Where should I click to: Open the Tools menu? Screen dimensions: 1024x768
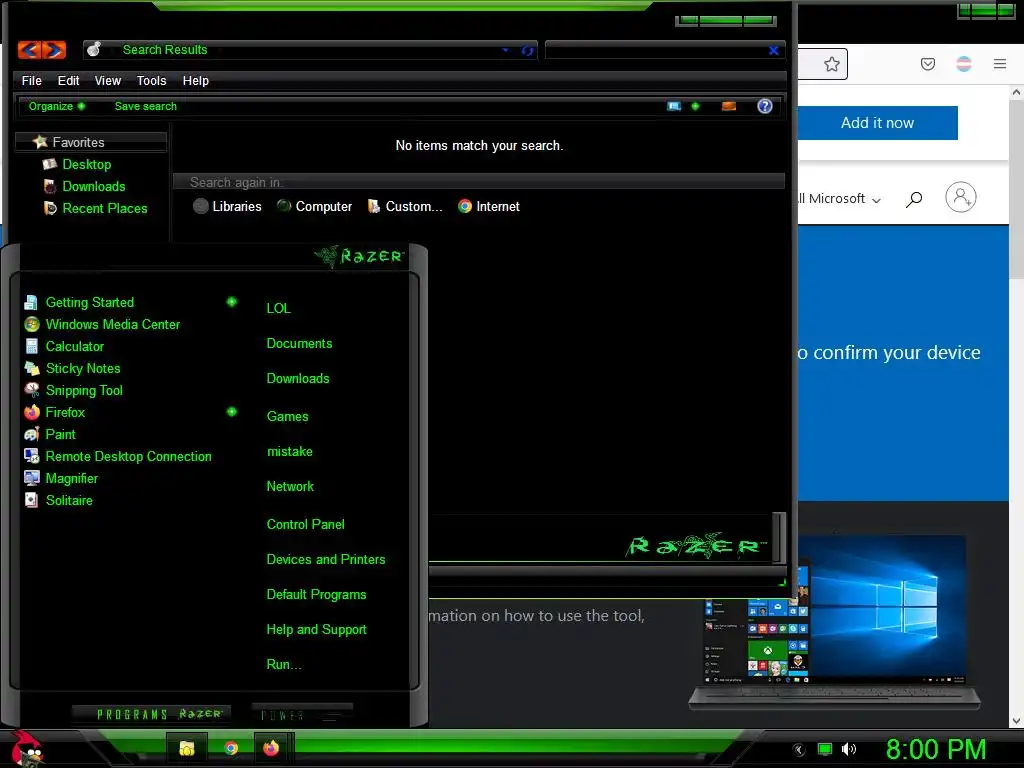(x=152, y=80)
